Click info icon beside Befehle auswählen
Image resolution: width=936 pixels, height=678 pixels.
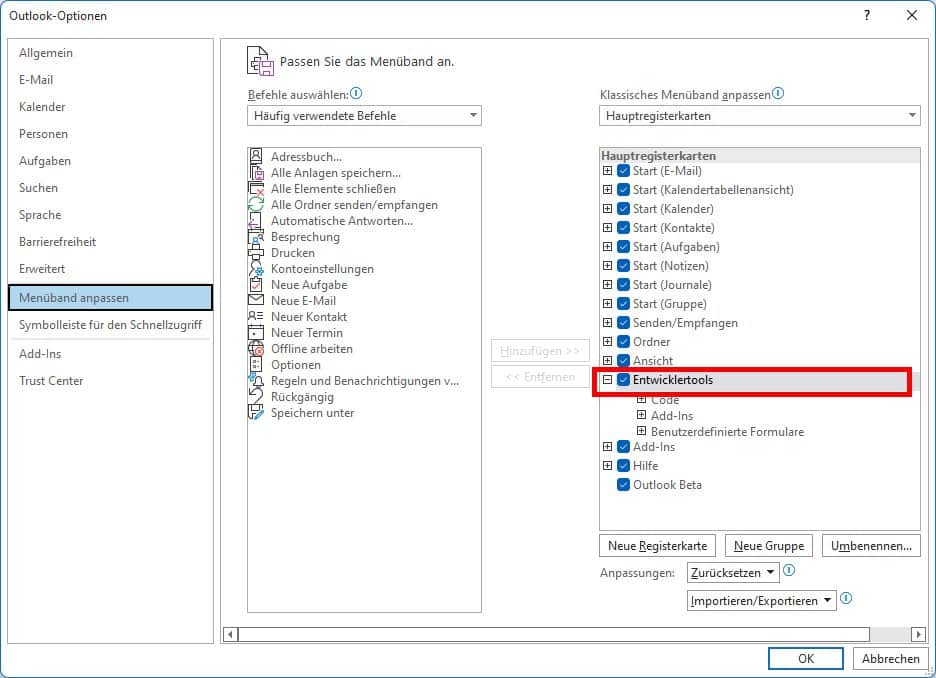pyautogui.click(x=356, y=94)
